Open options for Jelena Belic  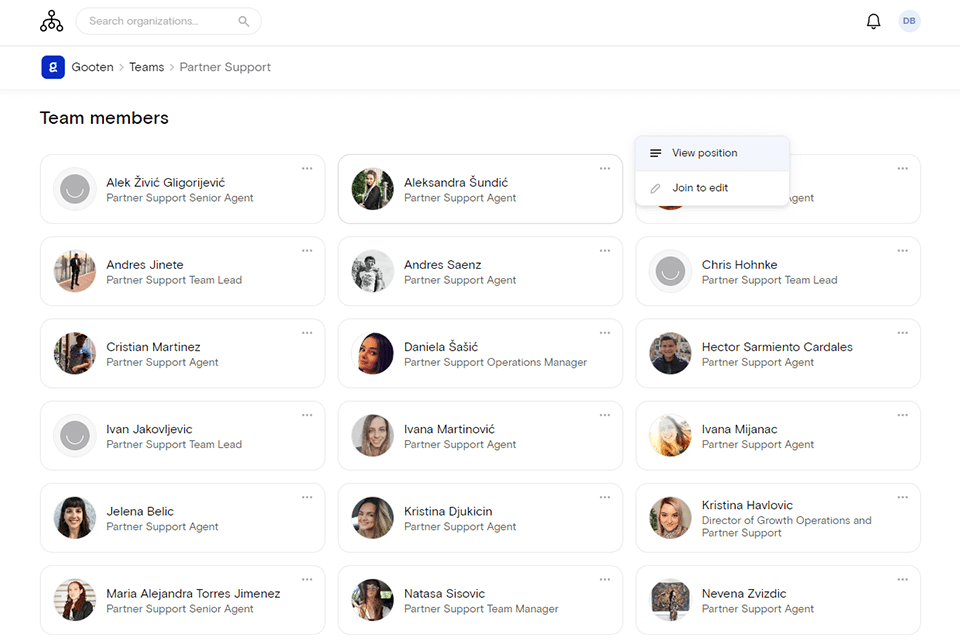(307, 497)
